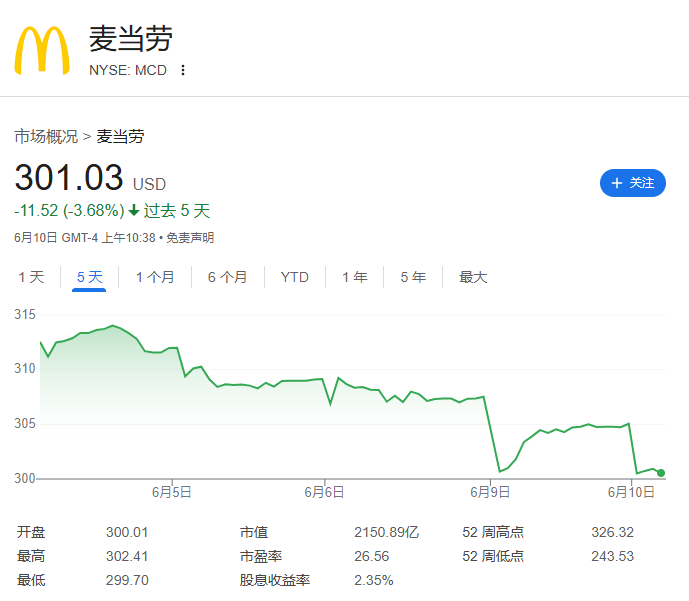Show the 1 年 chart range
The width and height of the screenshot is (689, 601).
355,277
